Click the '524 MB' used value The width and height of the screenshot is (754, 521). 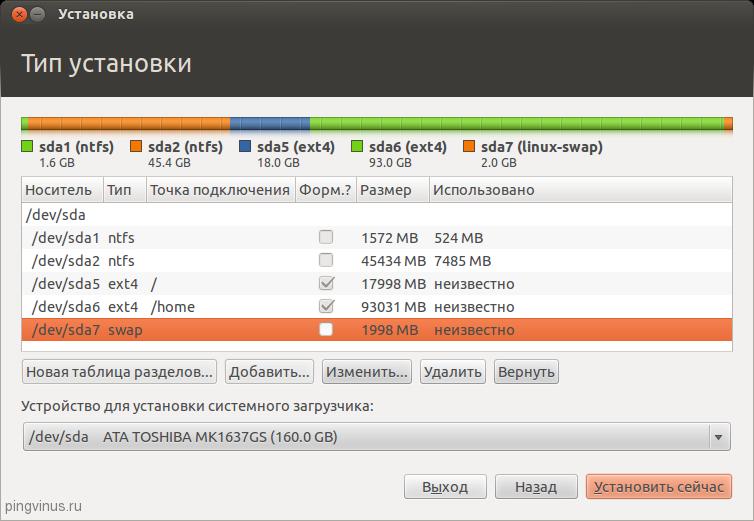pos(459,238)
